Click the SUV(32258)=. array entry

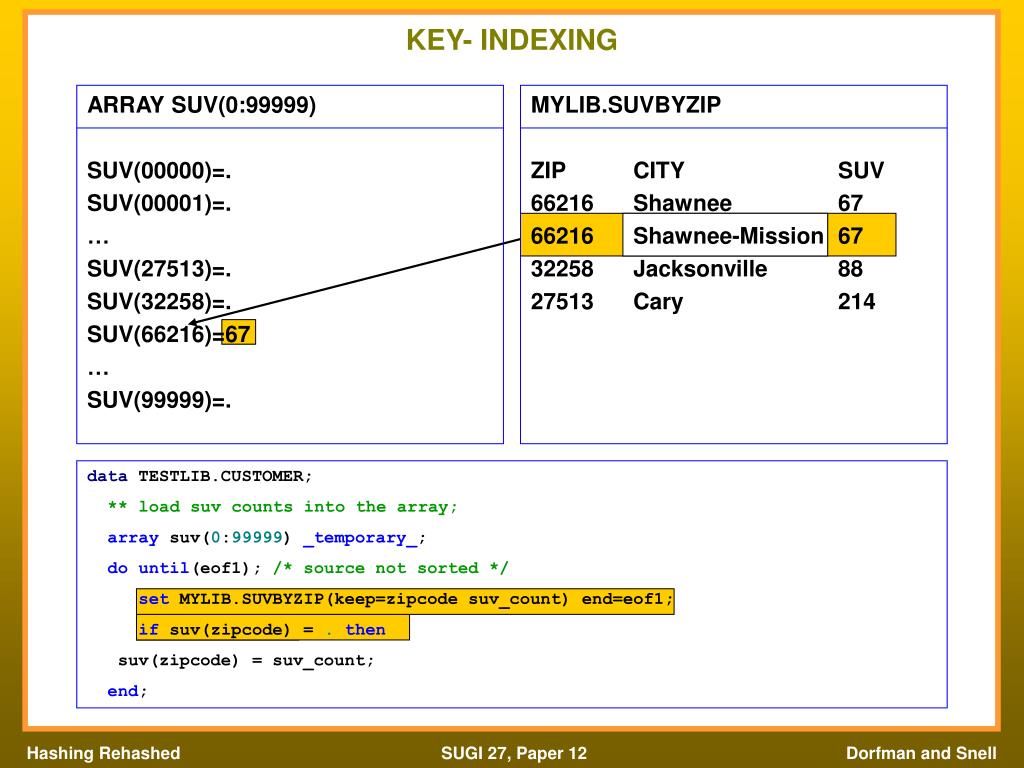point(159,302)
